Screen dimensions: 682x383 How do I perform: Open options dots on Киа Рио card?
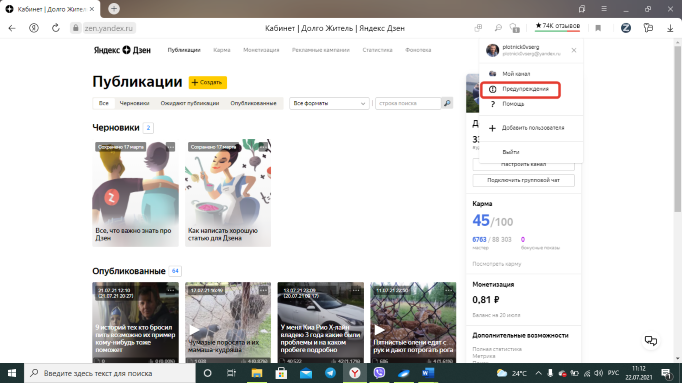coord(356,290)
